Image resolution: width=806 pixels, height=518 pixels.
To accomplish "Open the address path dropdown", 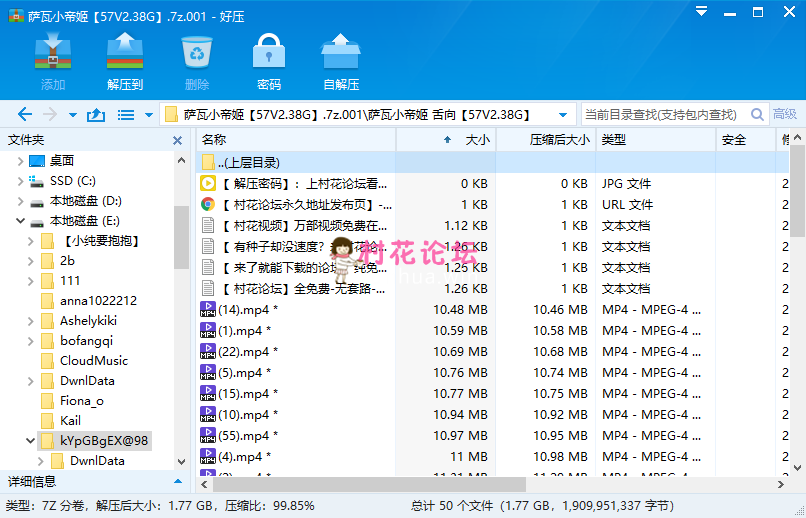I will point(563,115).
